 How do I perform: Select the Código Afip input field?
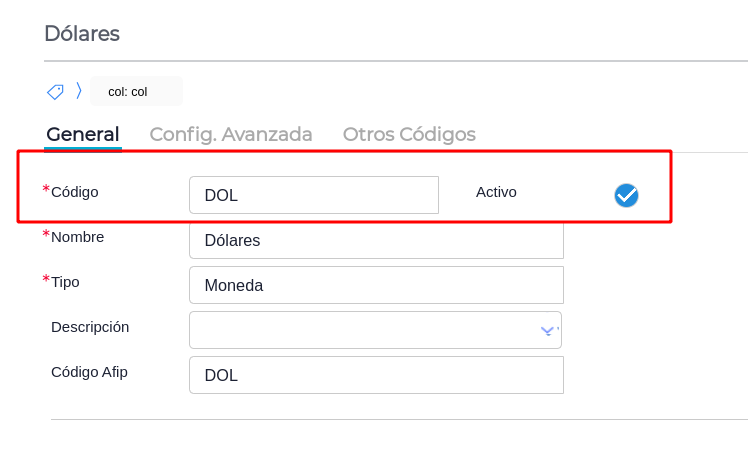click(375, 375)
